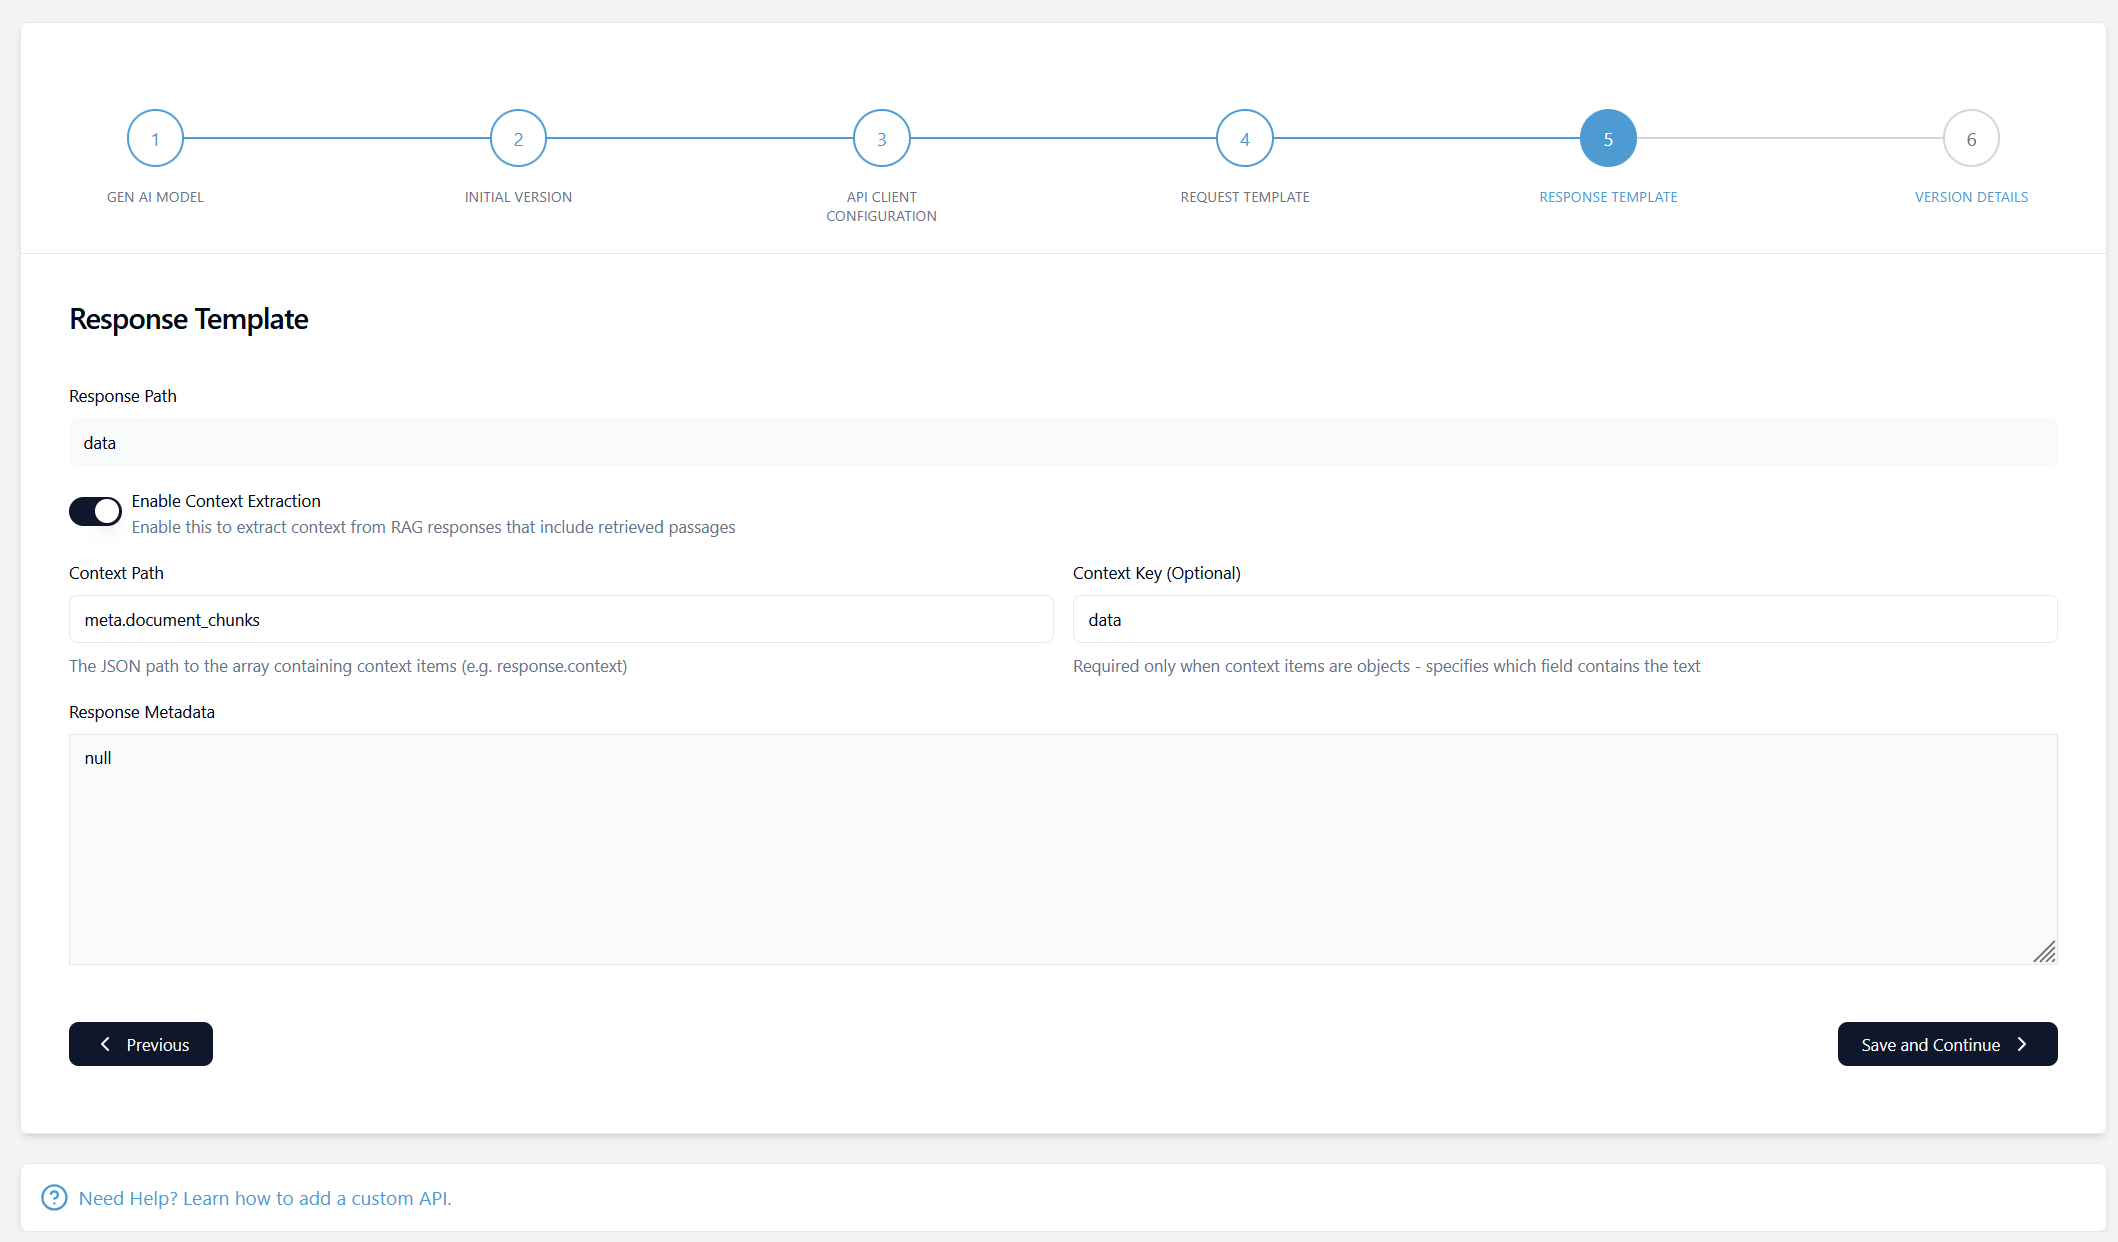Click the Enable Context Extraction label text
Image resolution: width=2118 pixels, height=1242 pixels.
(226, 501)
